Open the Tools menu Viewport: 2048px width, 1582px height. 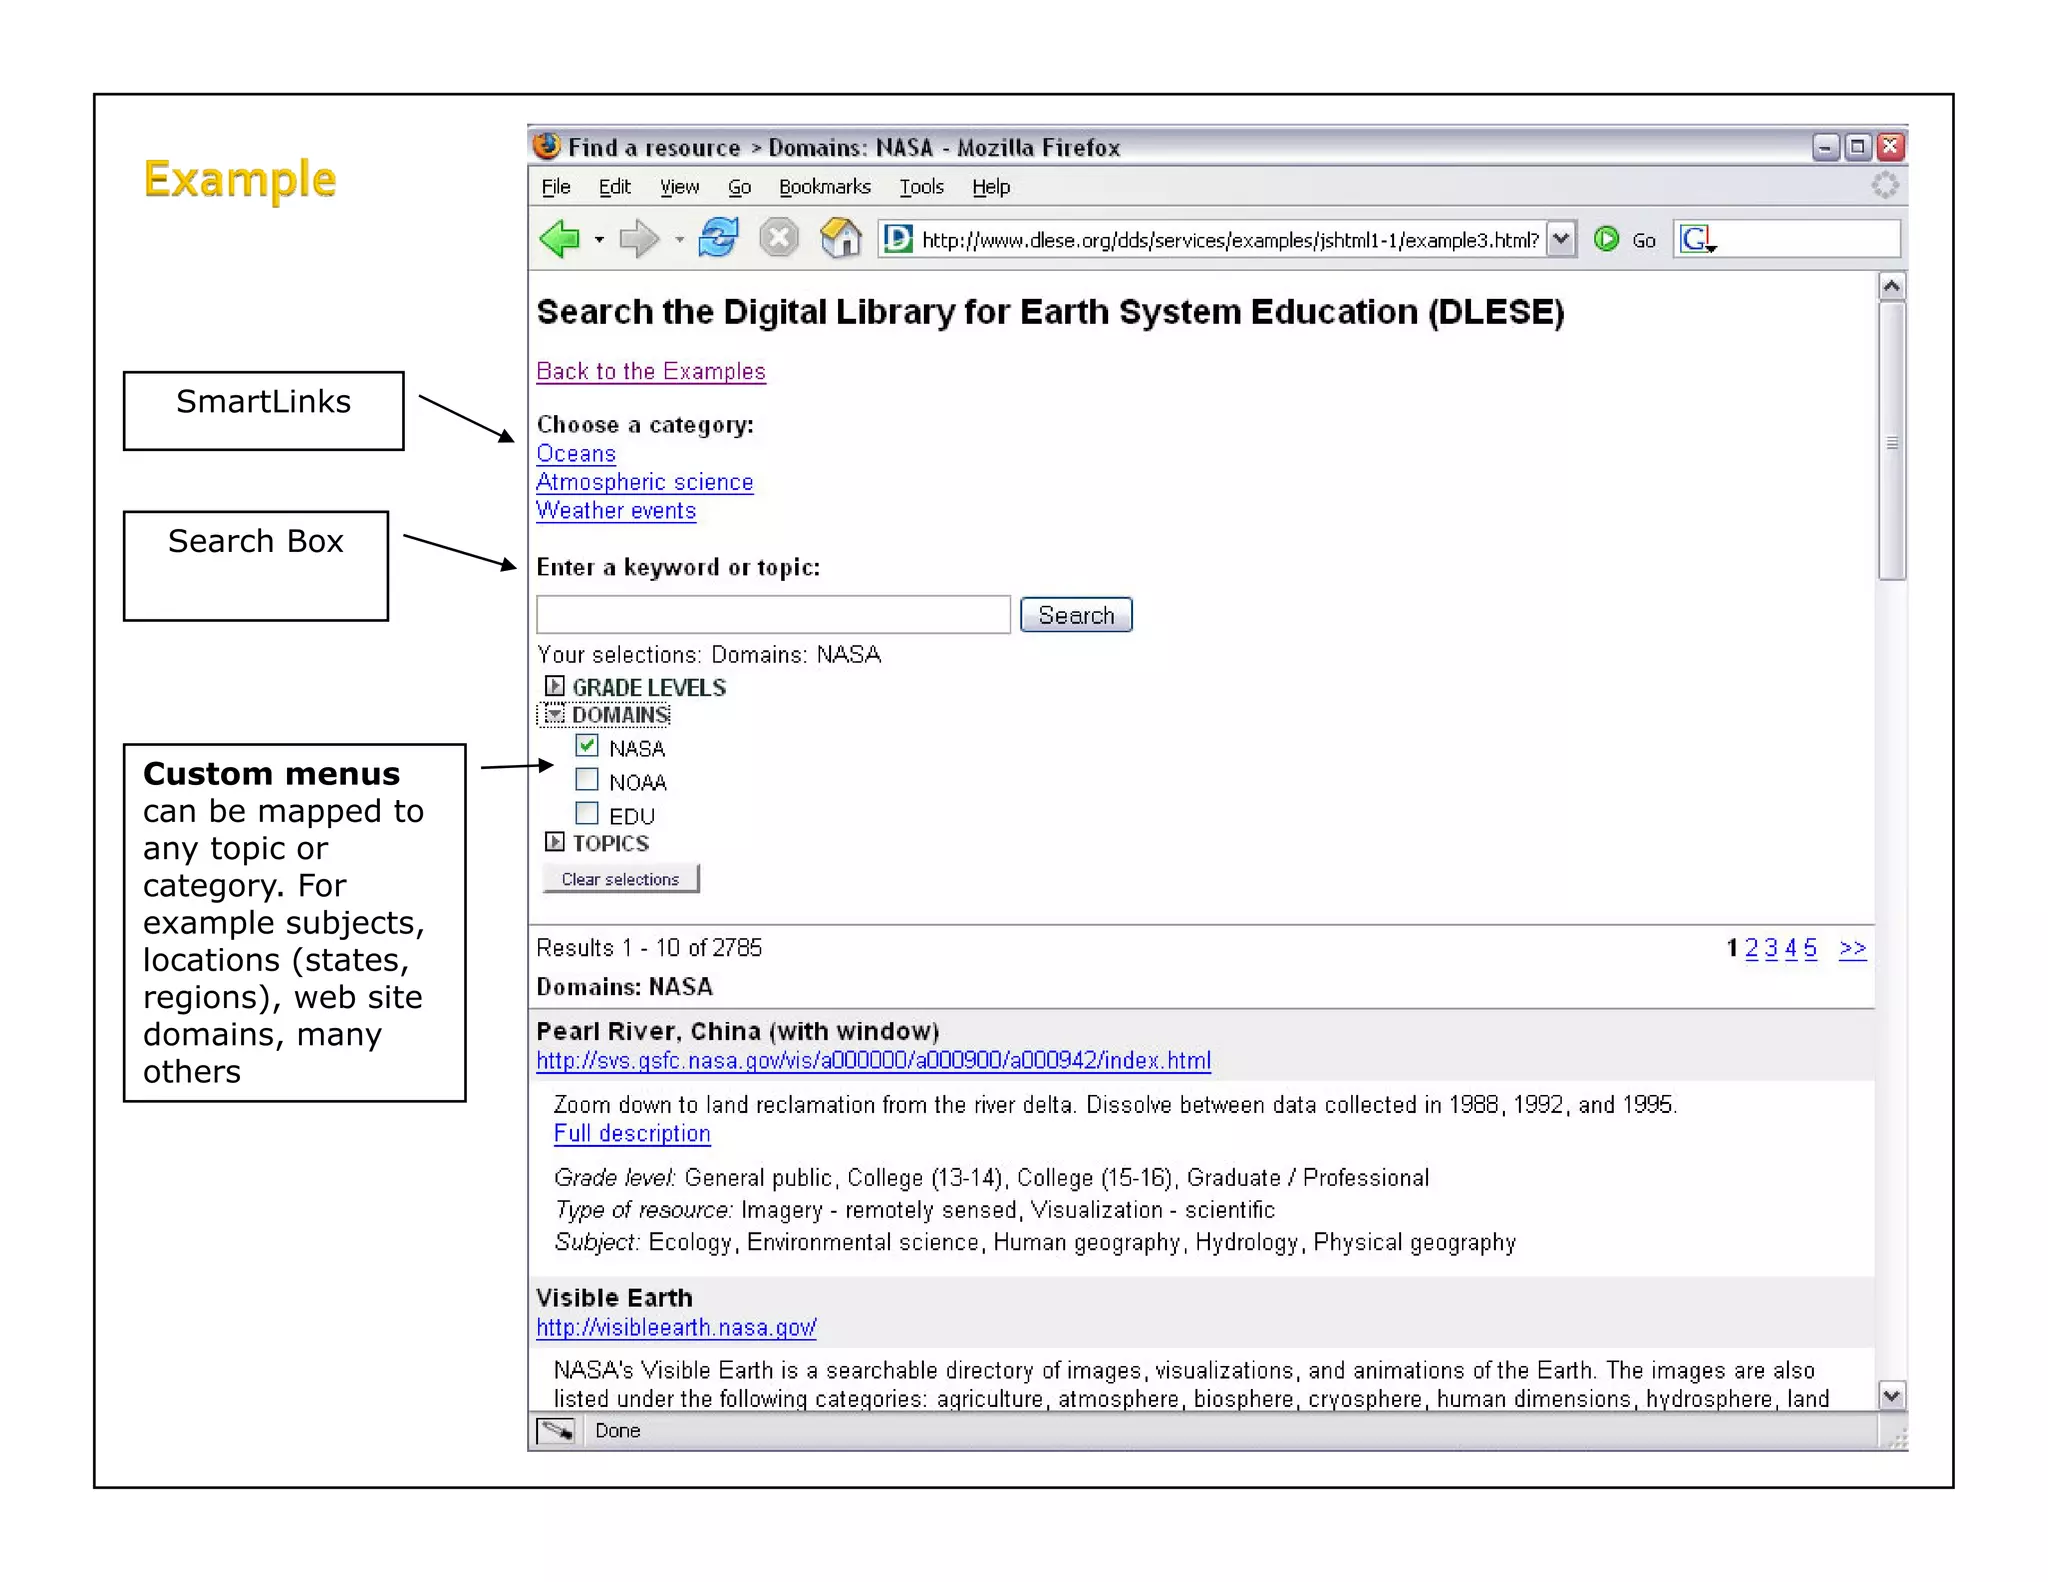coord(920,187)
